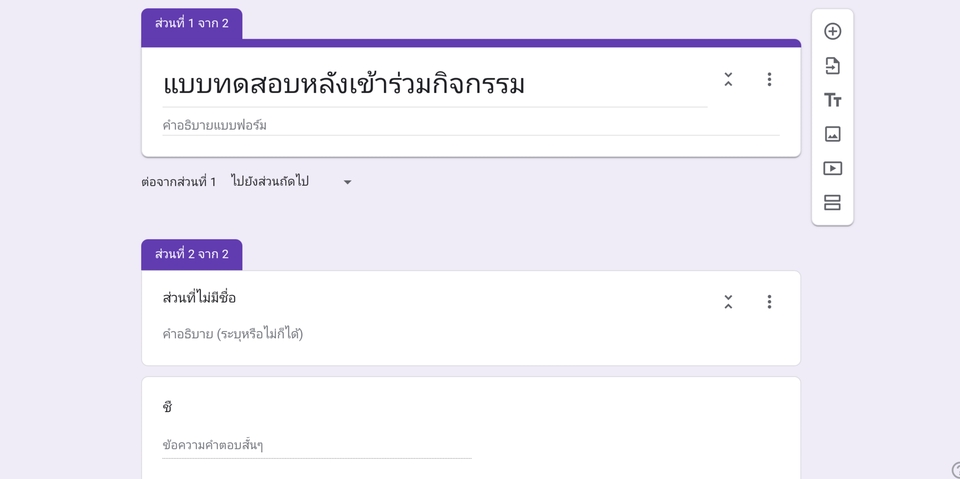Open more options for section 1

tap(769, 79)
